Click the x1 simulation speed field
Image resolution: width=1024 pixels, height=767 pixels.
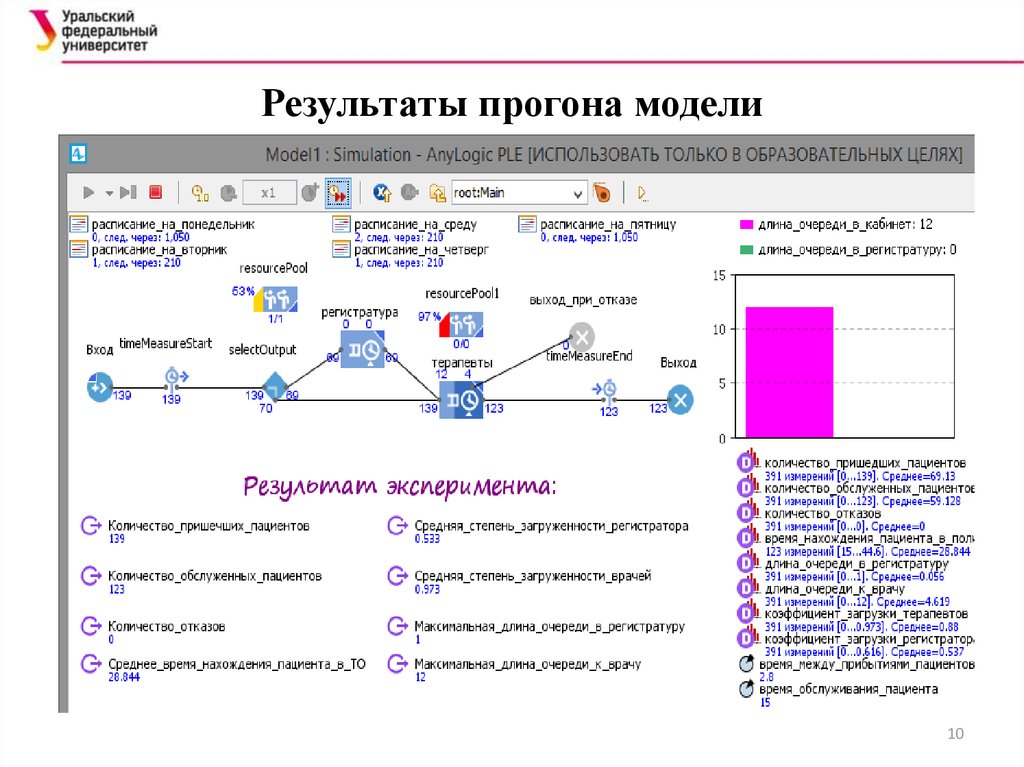268,192
